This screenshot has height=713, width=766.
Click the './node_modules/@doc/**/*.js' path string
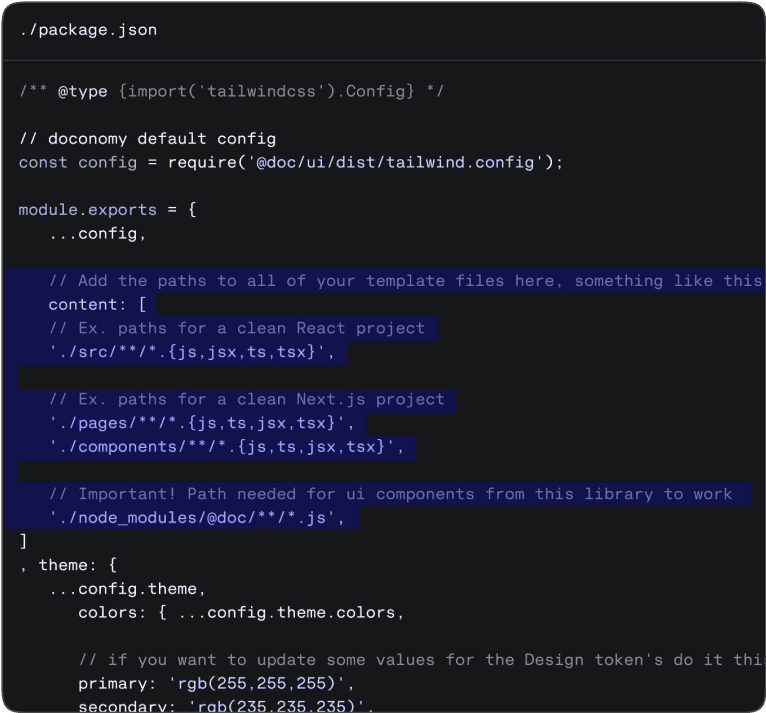tap(201, 518)
